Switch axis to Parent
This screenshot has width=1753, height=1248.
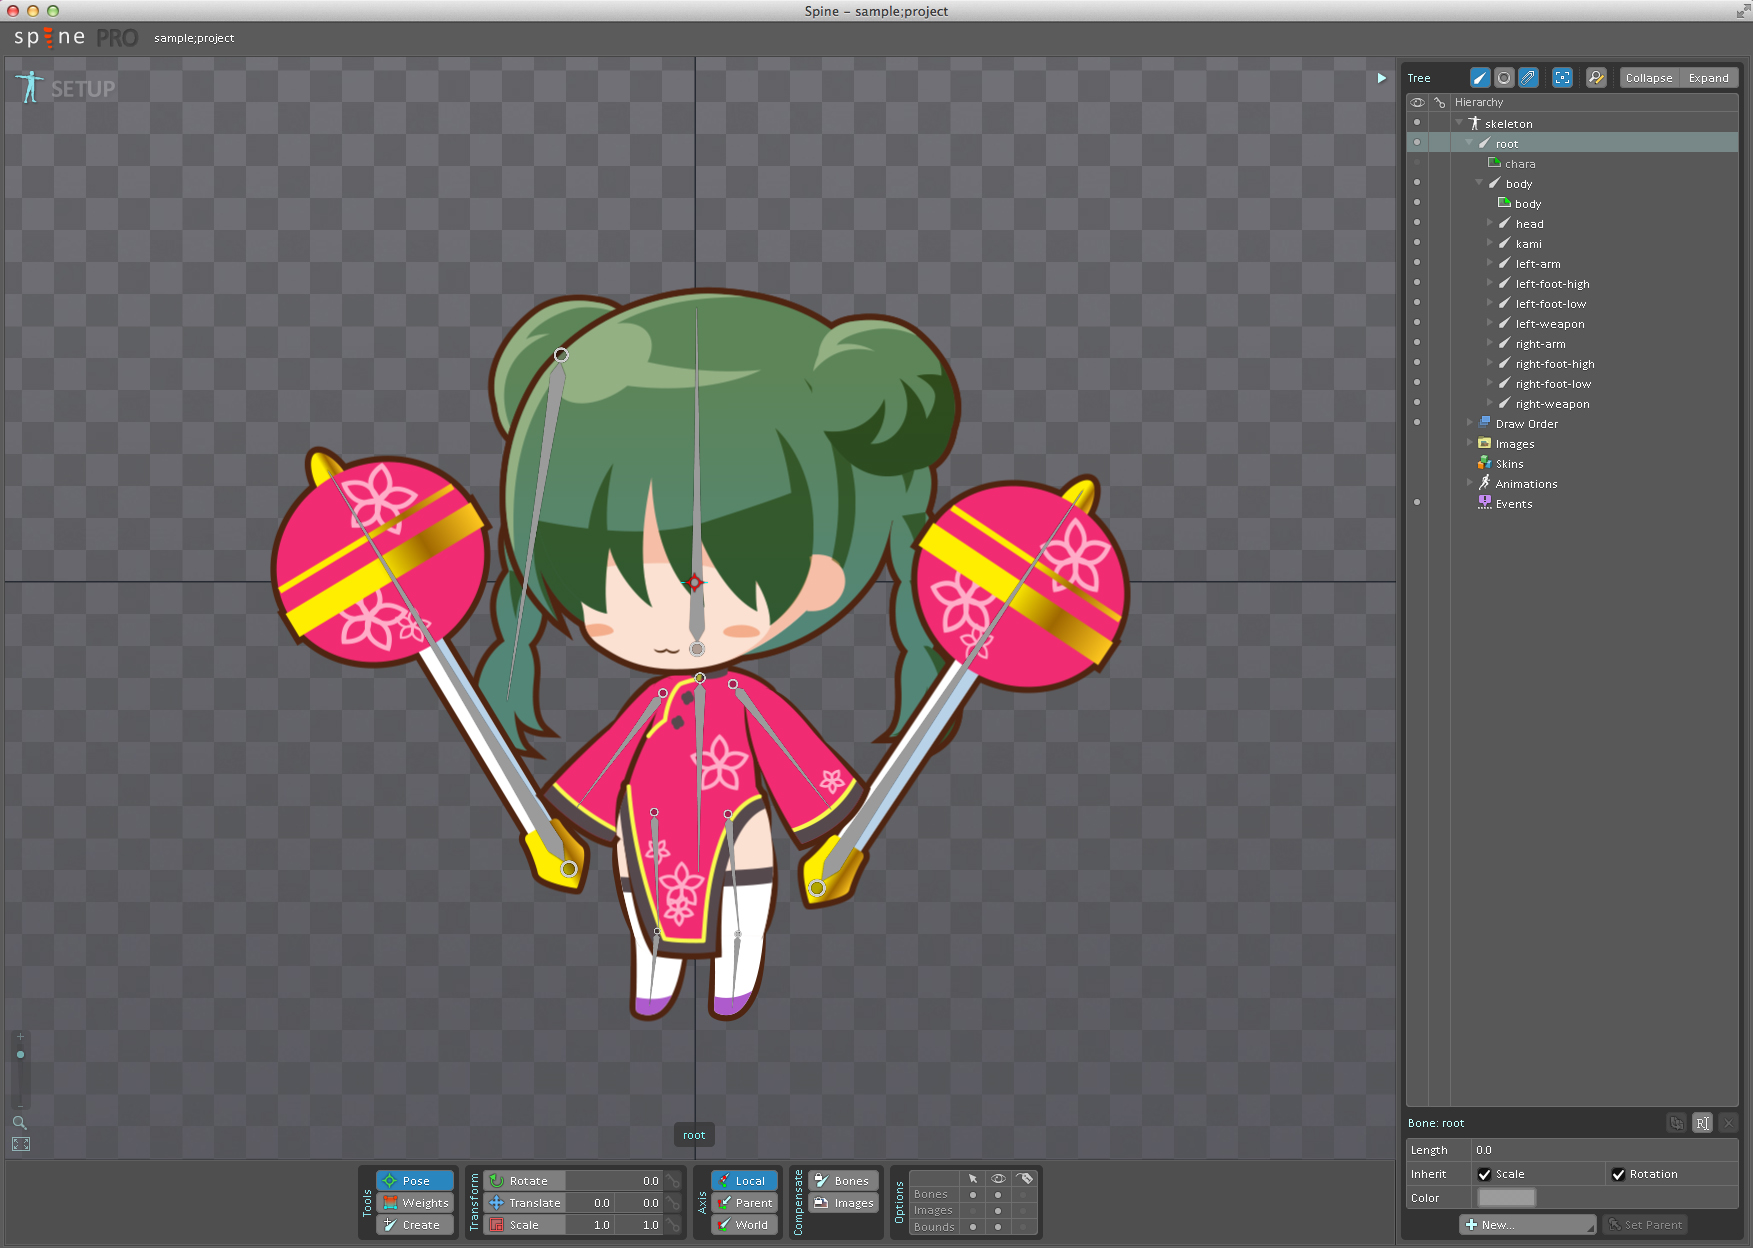(x=745, y=1203)
